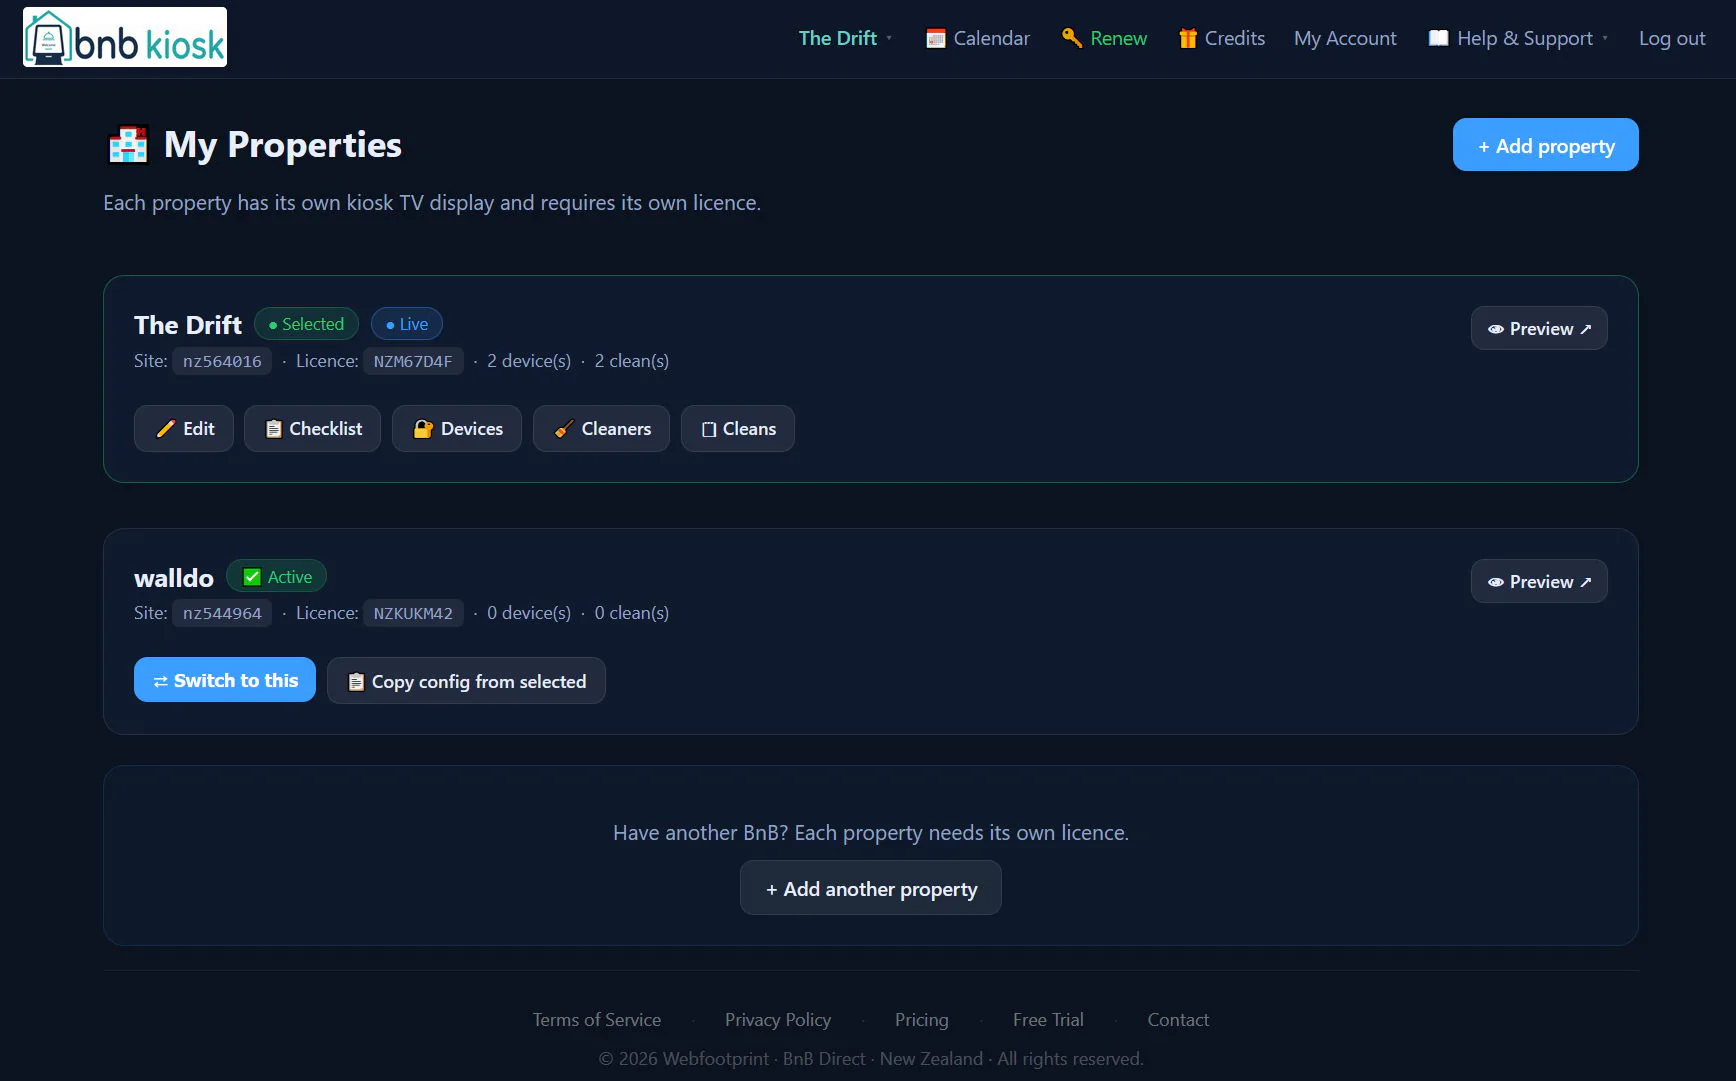Open the Calendar page
1736x1081 pixels.
click(978, 38)
